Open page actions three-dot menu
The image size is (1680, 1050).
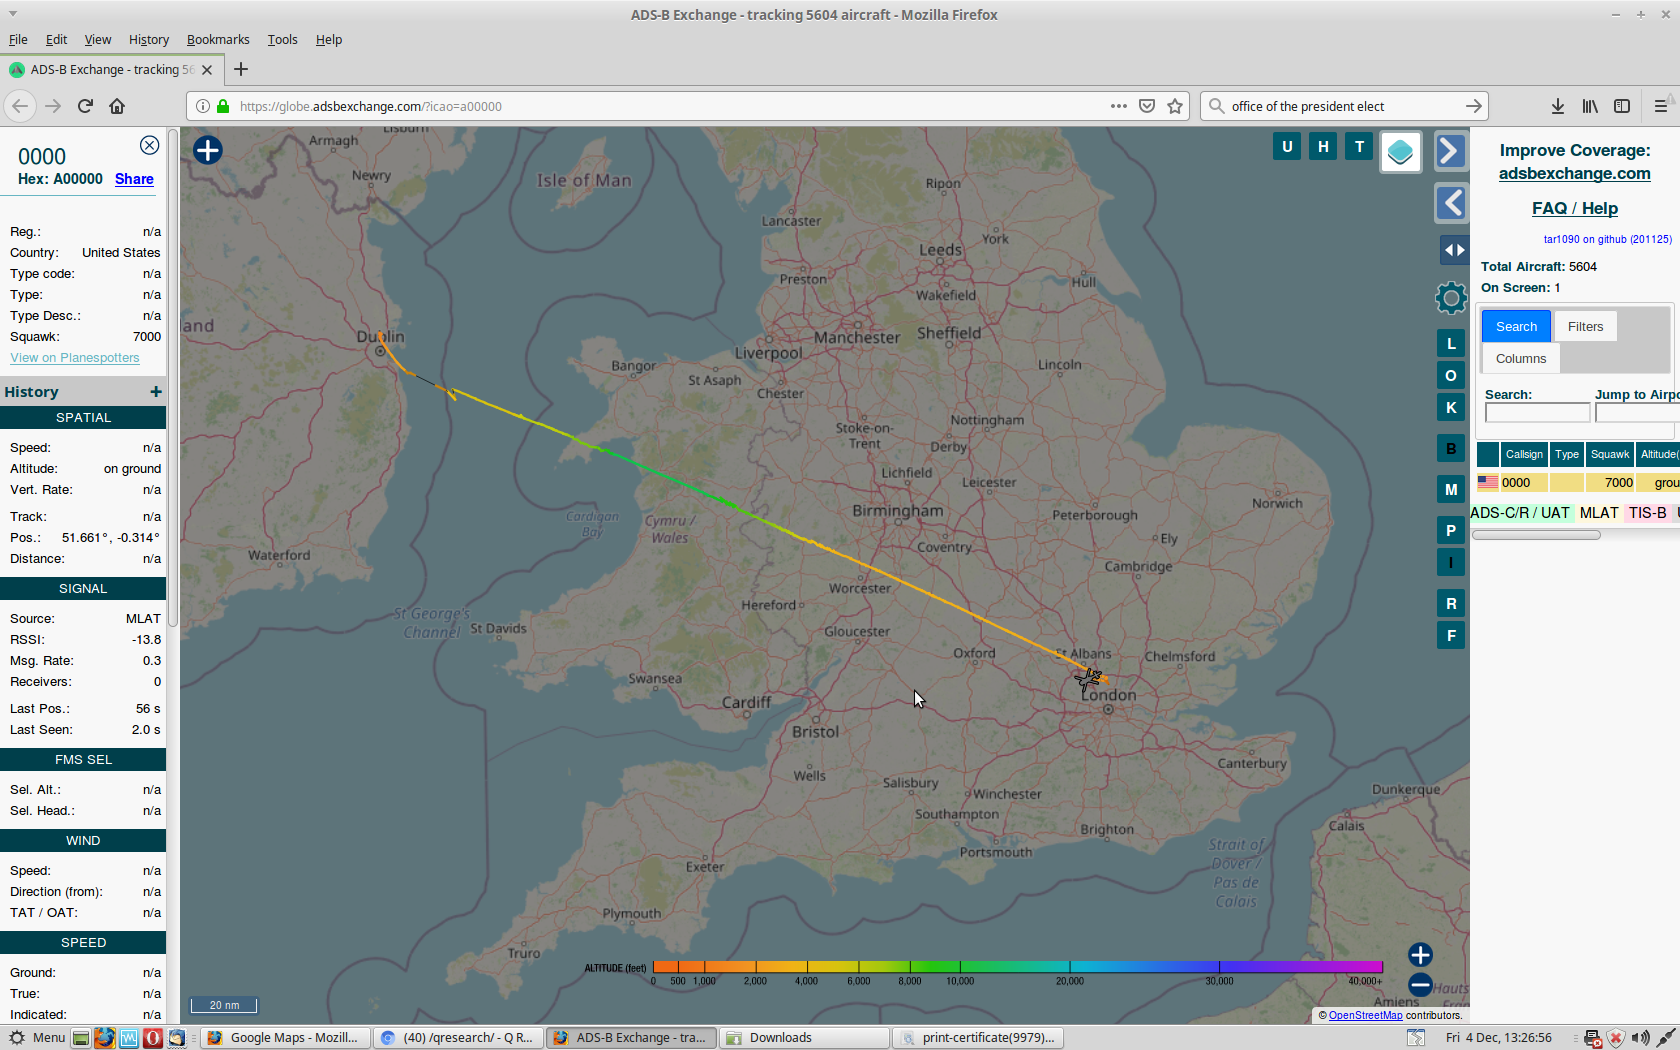(1118, 106)
